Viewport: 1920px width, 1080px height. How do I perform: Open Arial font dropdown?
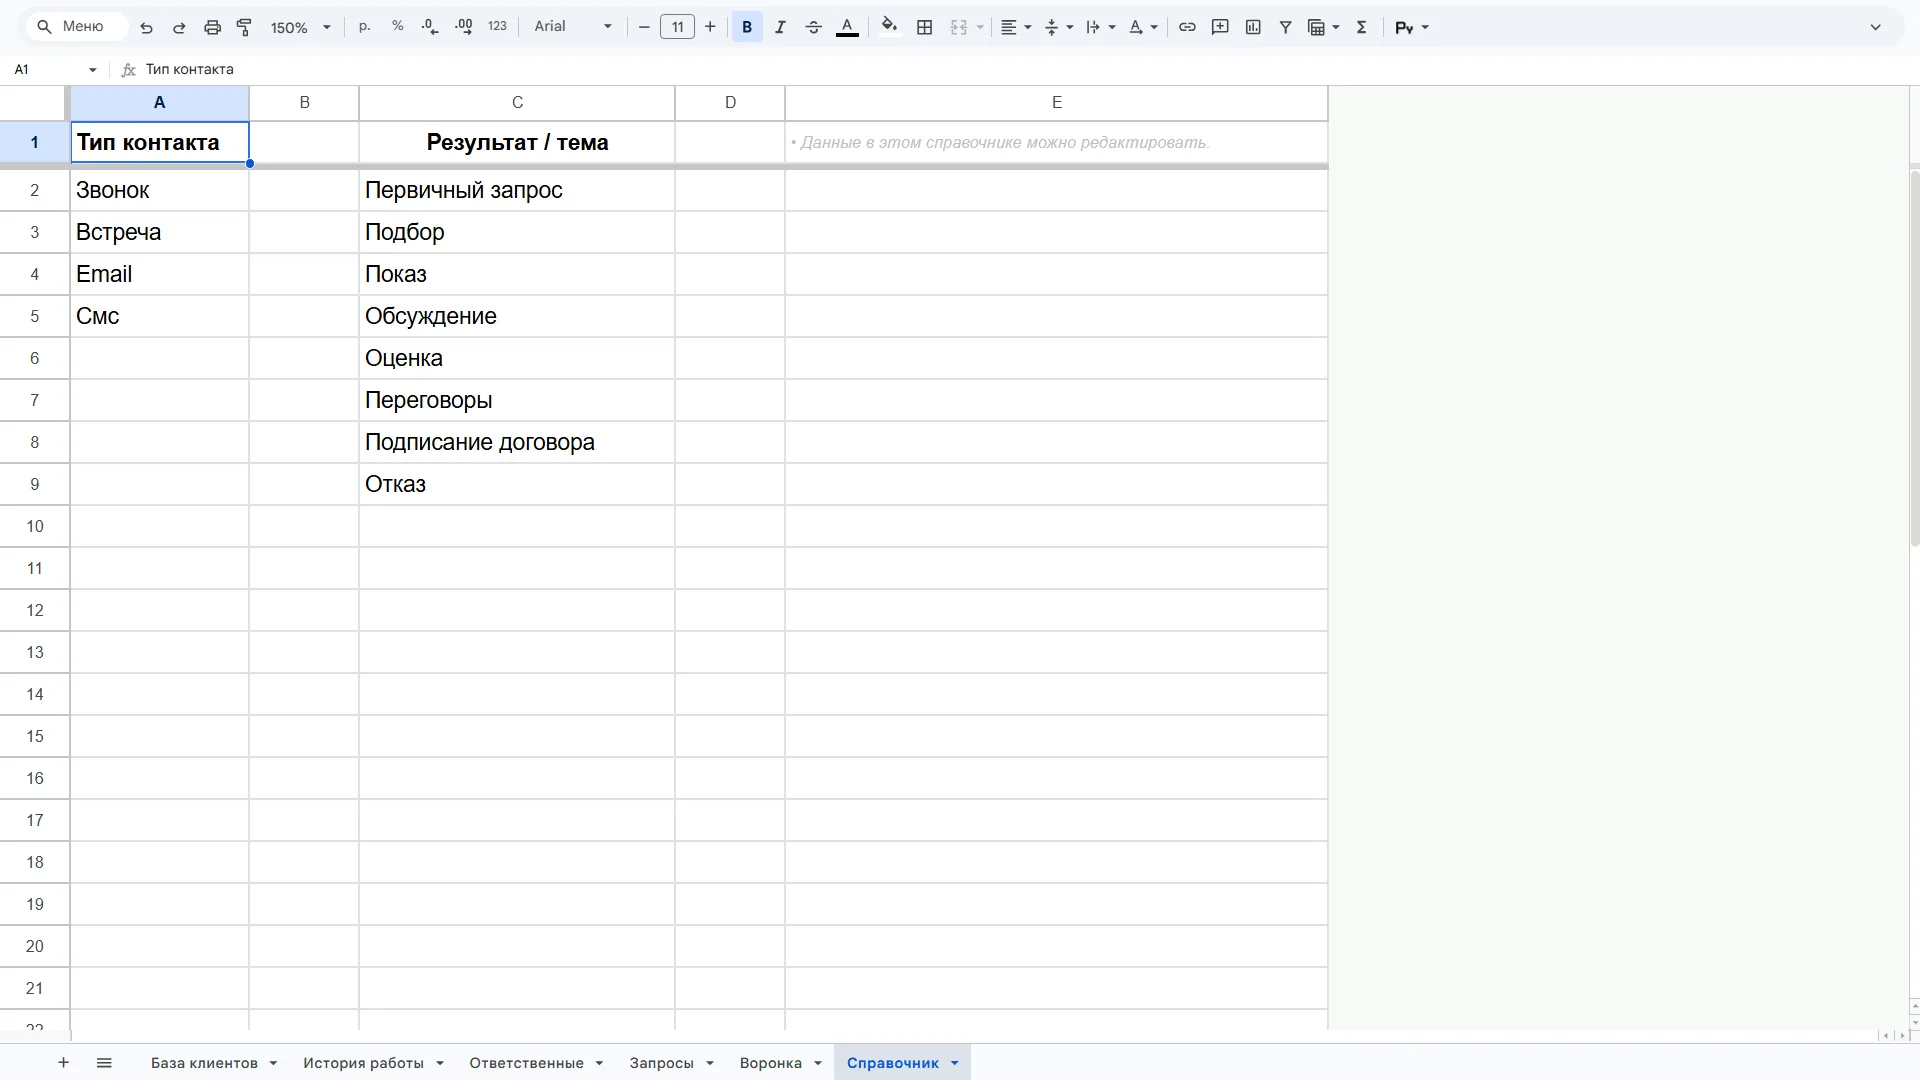pyautogui.click(x=572, y=27)
